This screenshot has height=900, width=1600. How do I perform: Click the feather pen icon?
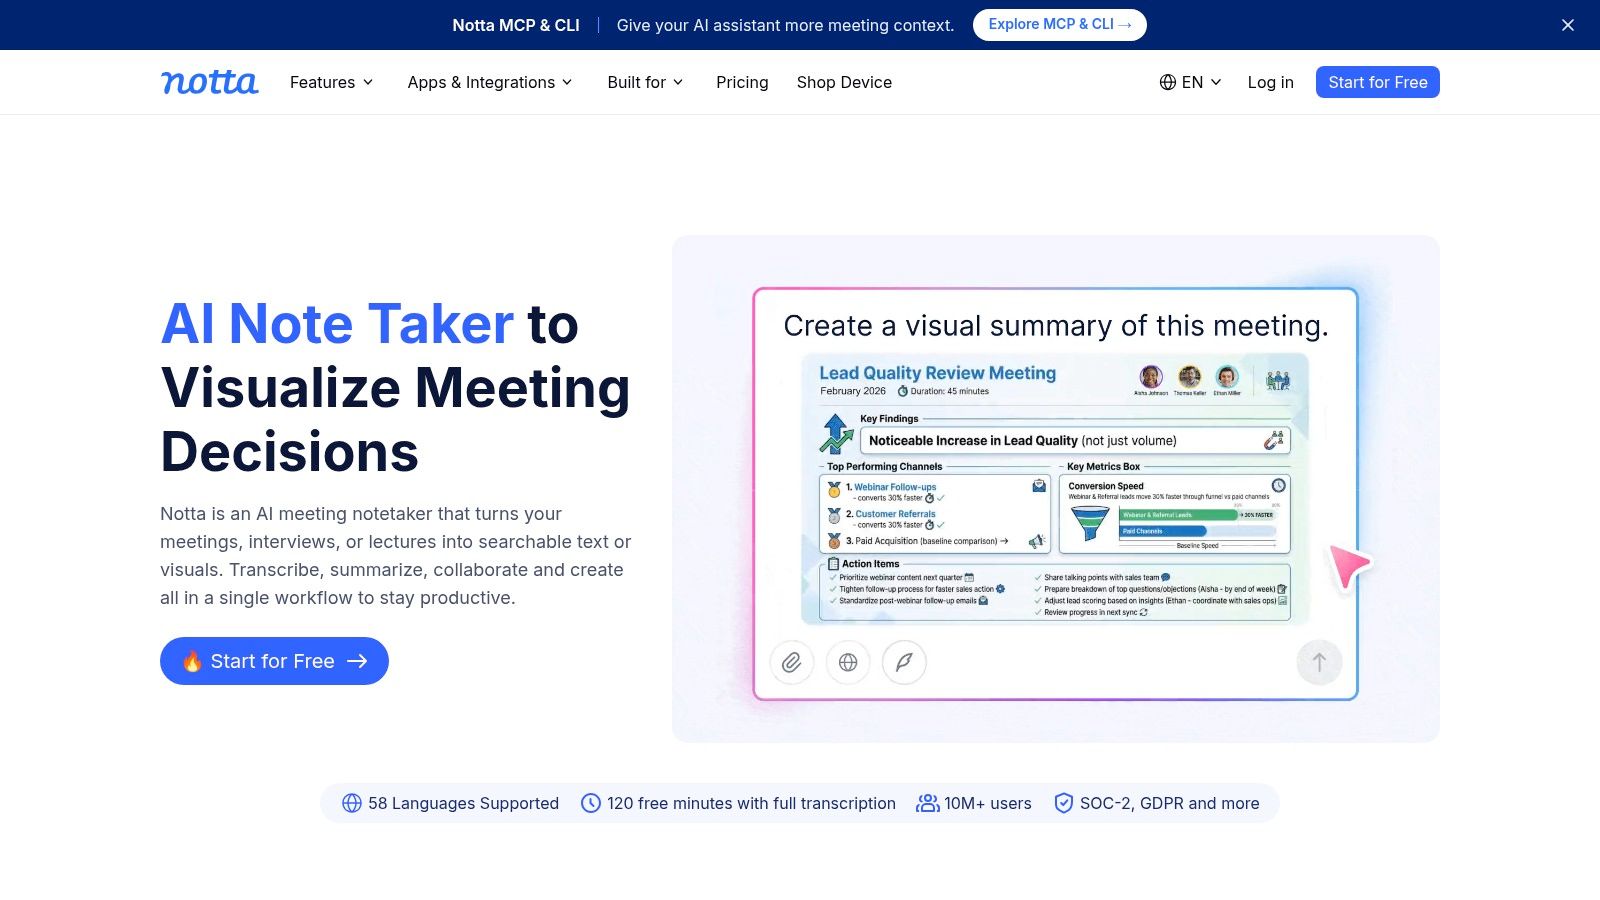(904, 662)
